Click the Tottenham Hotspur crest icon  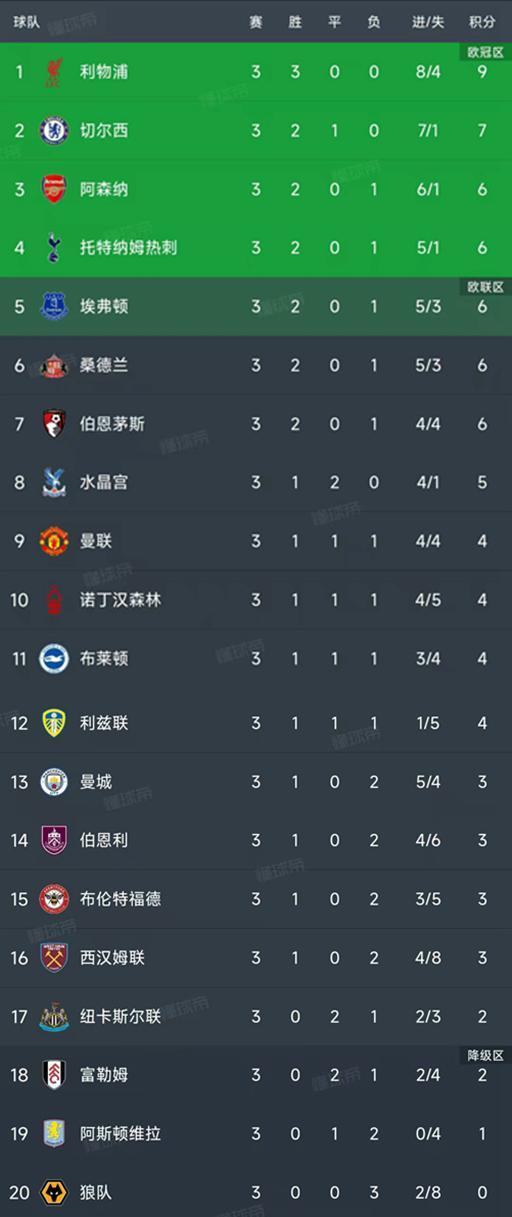(53, 247)
